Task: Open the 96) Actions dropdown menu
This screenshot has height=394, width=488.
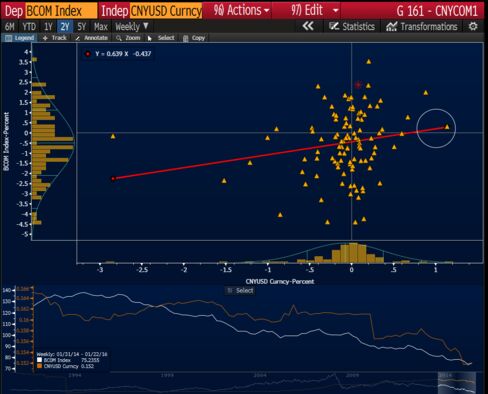Action: point(241,10)
